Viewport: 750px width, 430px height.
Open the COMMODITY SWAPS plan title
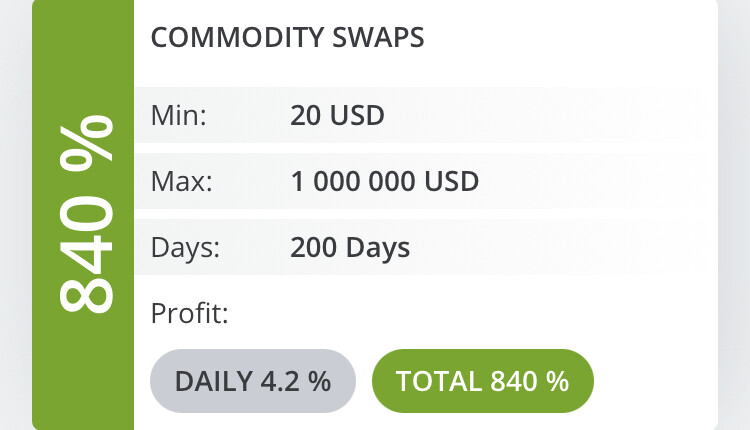point(287,37)
